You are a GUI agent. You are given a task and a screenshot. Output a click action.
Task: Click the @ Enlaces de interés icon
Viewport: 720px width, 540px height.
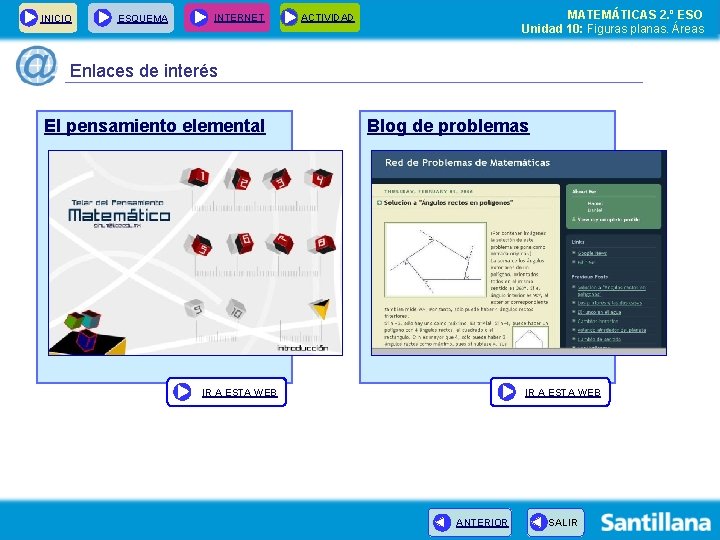click(36, 66)
